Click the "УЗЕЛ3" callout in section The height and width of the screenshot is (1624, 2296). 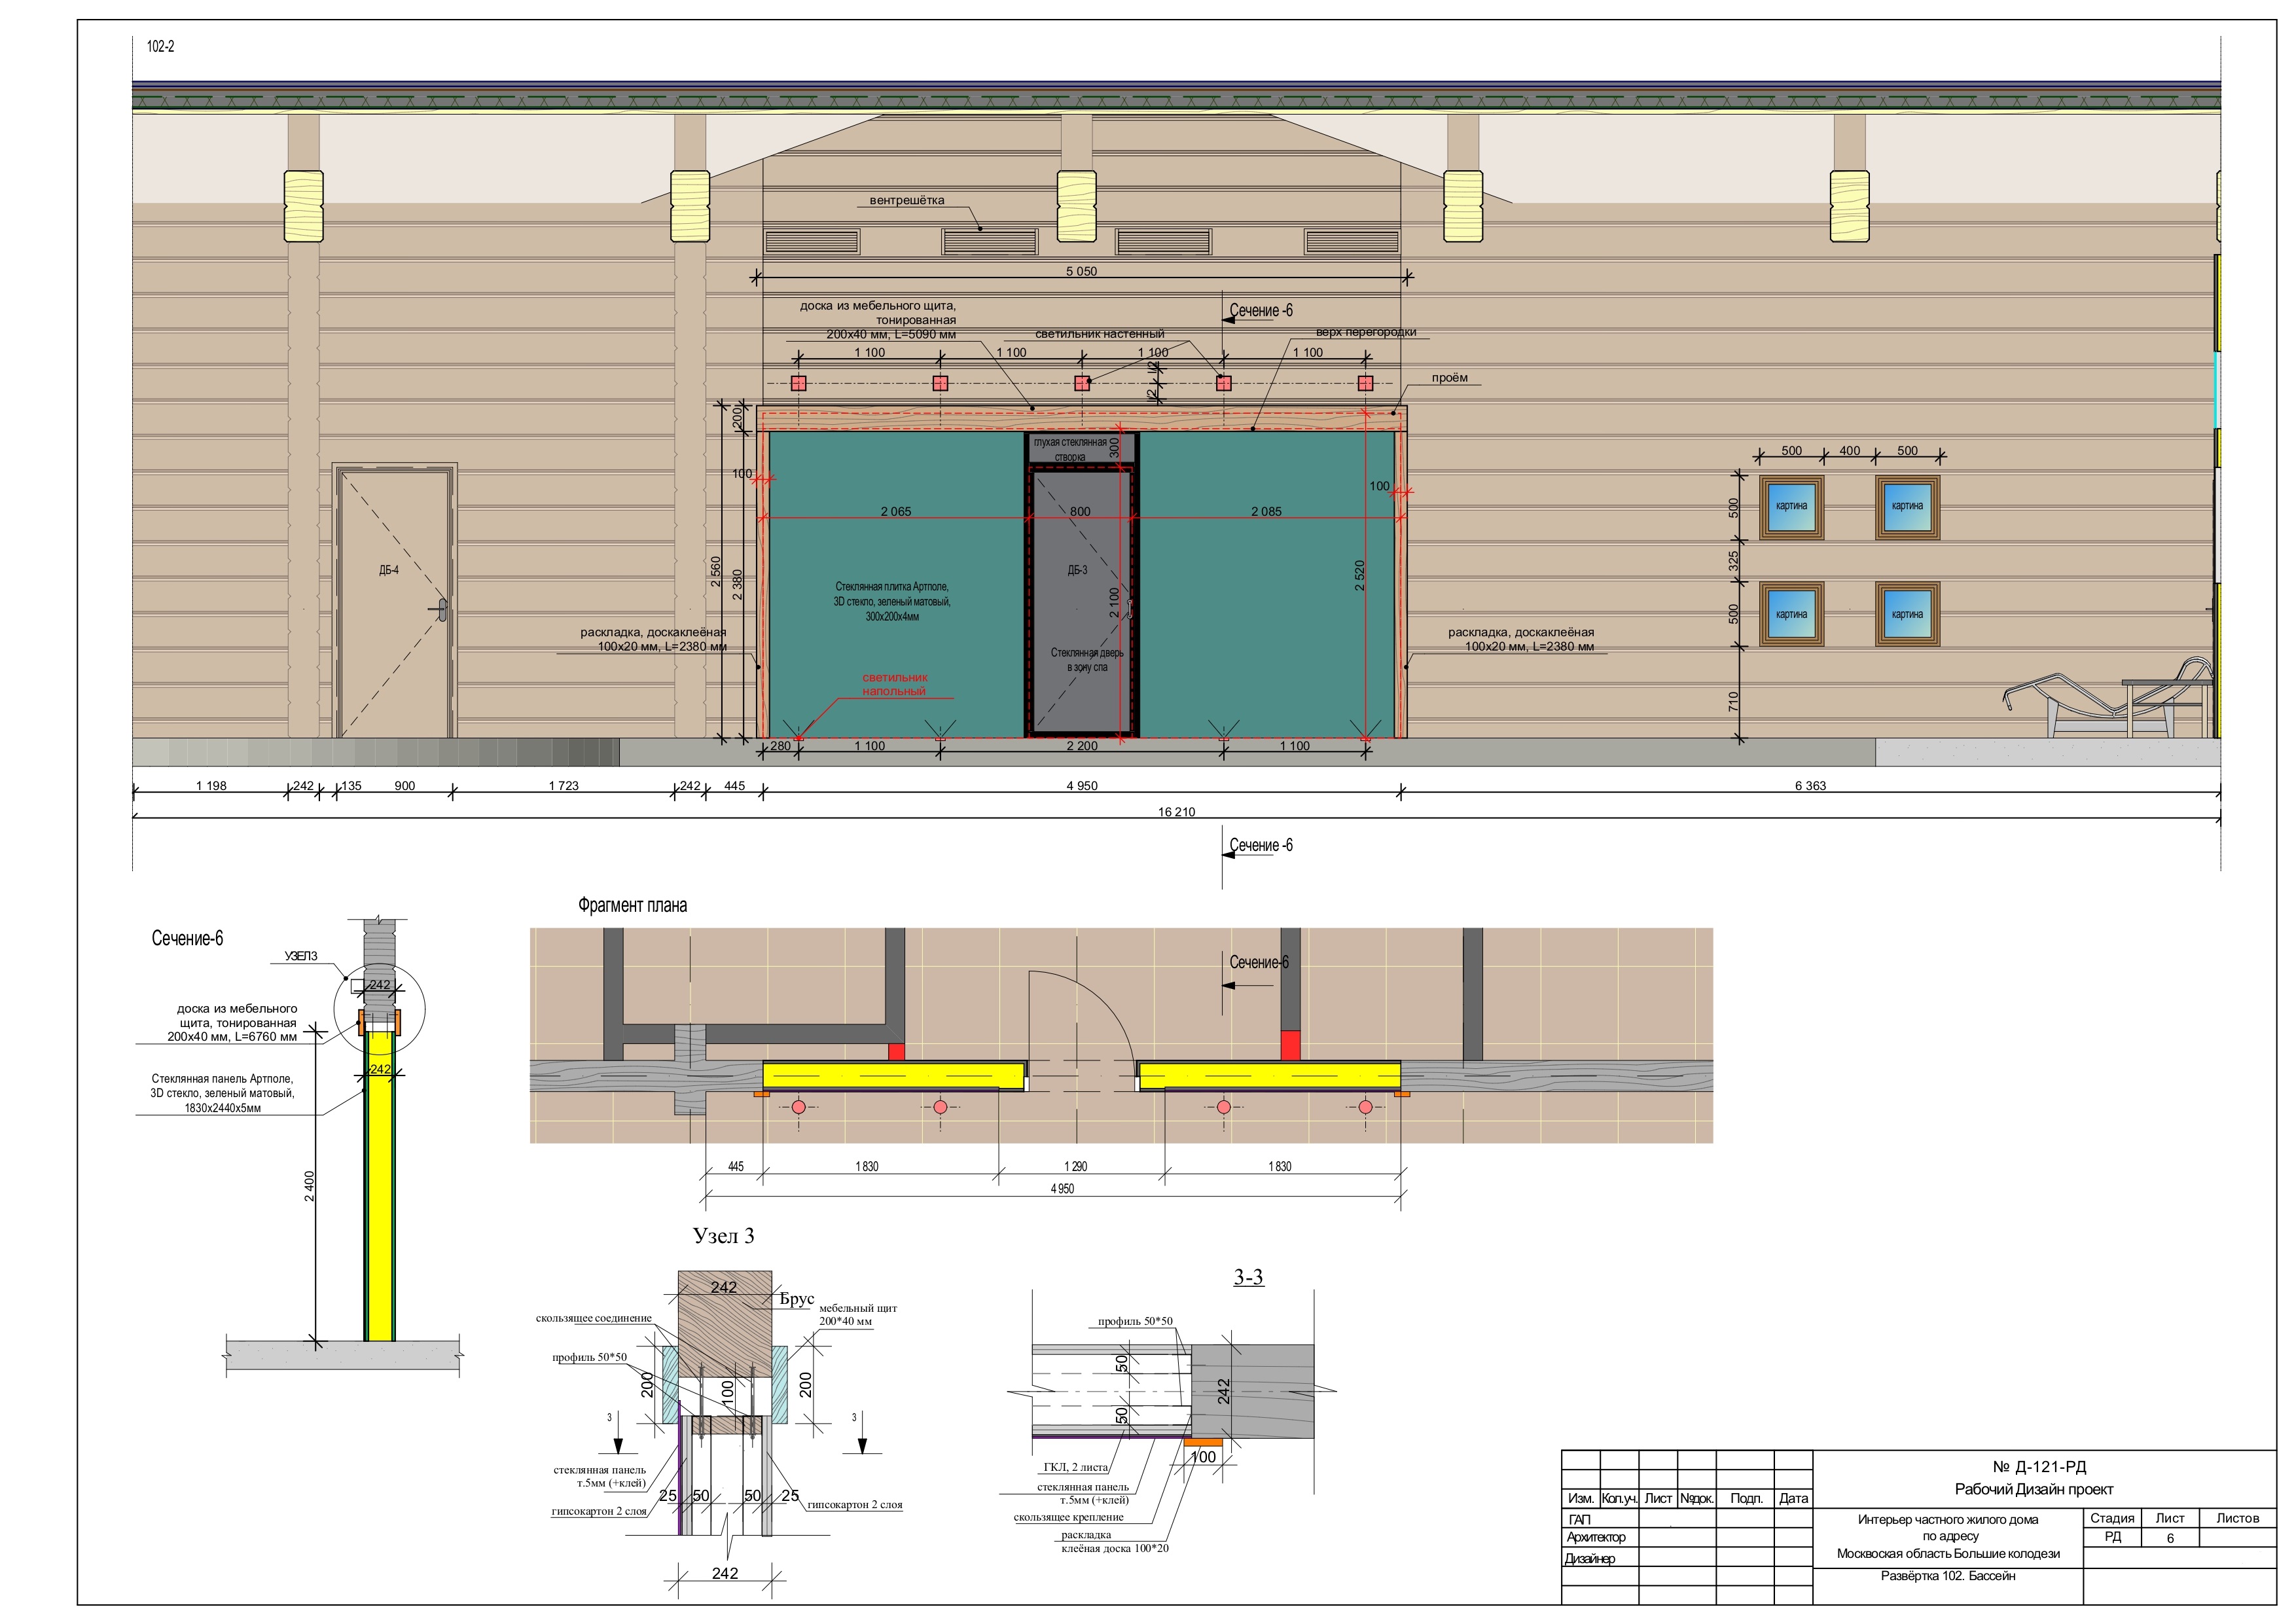[x=301, y=956]
